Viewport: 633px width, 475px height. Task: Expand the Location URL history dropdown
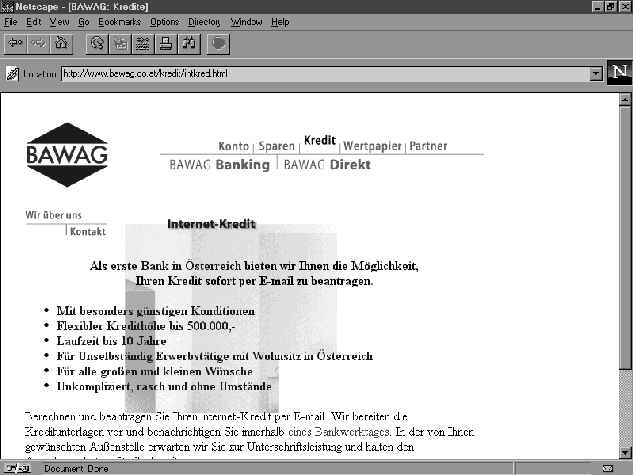[x=596, y=74]
